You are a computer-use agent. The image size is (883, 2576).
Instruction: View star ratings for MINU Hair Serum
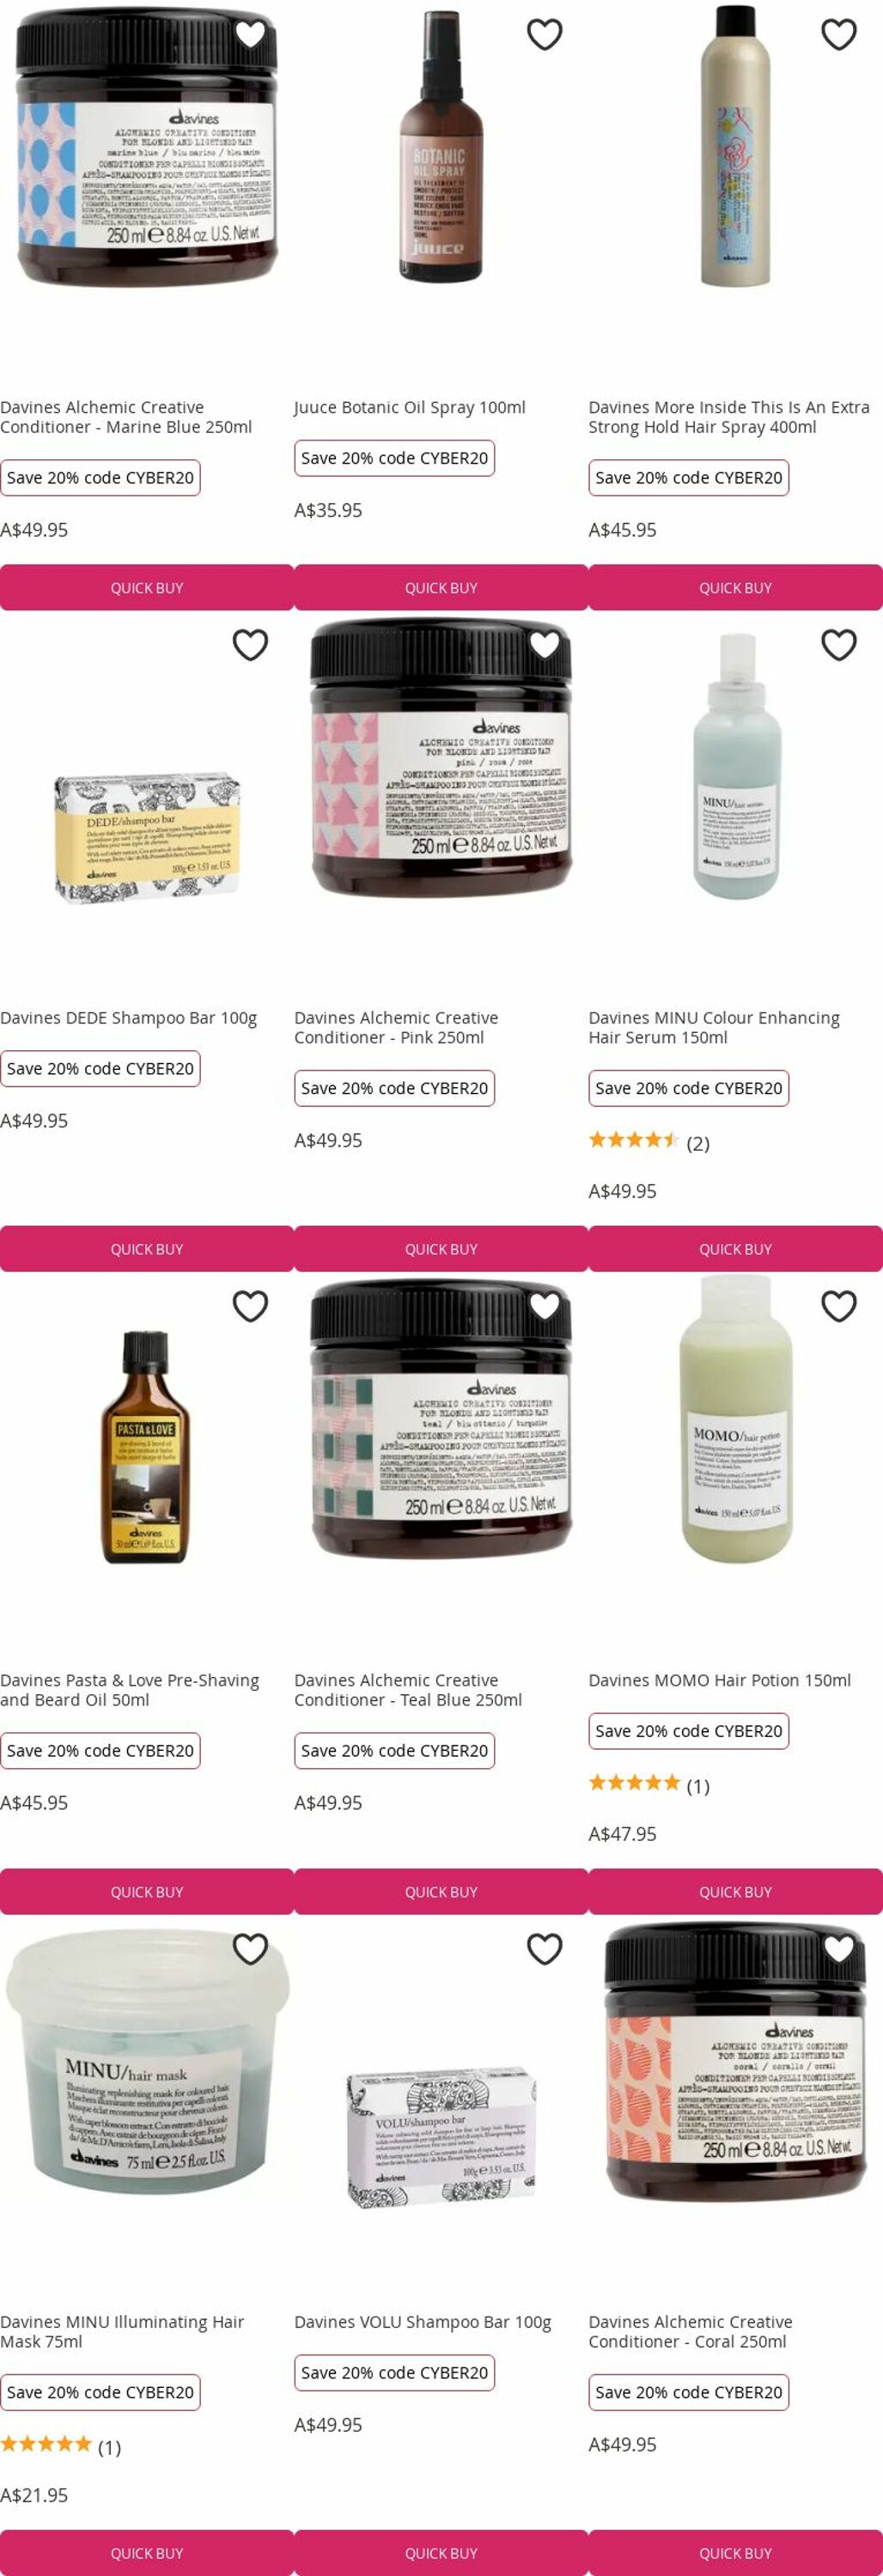649,1141
